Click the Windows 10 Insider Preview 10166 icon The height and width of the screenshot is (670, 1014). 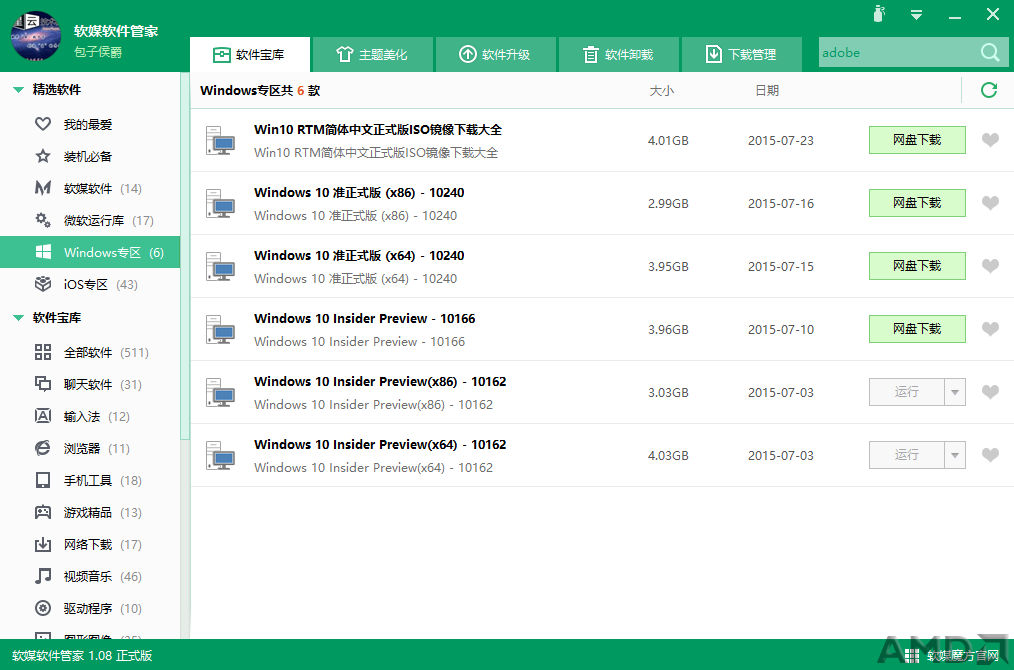[221, 329]
